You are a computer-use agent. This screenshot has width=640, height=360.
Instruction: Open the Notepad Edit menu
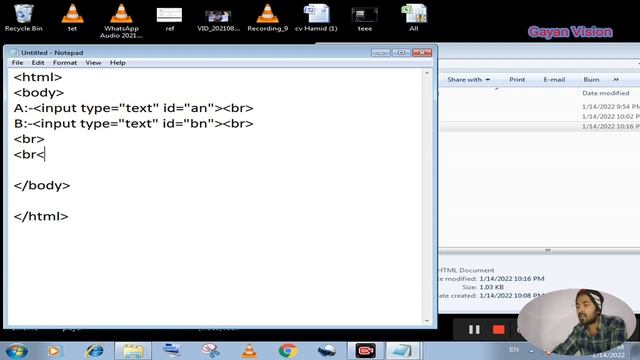[38, 63]
